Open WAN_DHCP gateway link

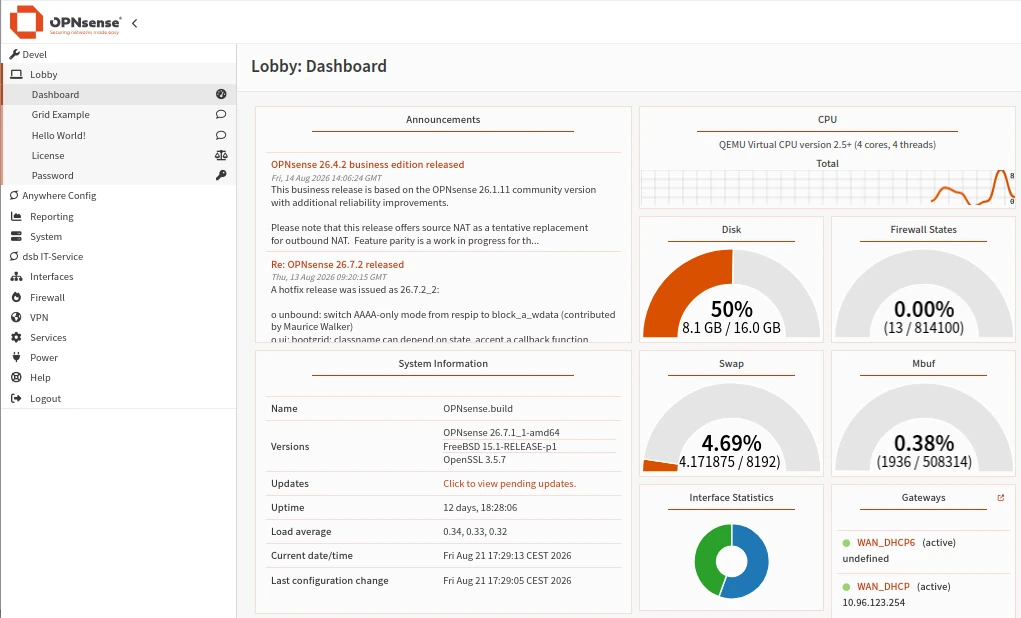click(x=883, y=587)
